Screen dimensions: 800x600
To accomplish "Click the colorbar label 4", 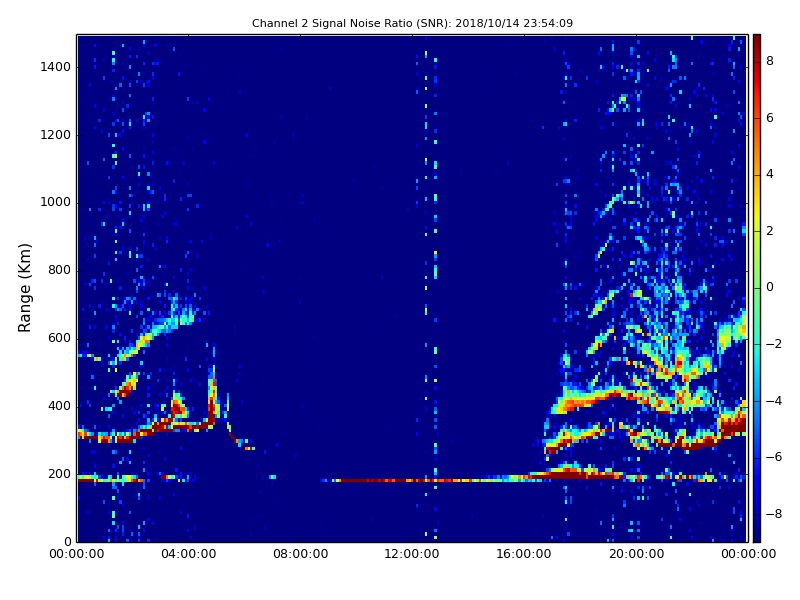I will pyautogui.click(x=770, y=174).
